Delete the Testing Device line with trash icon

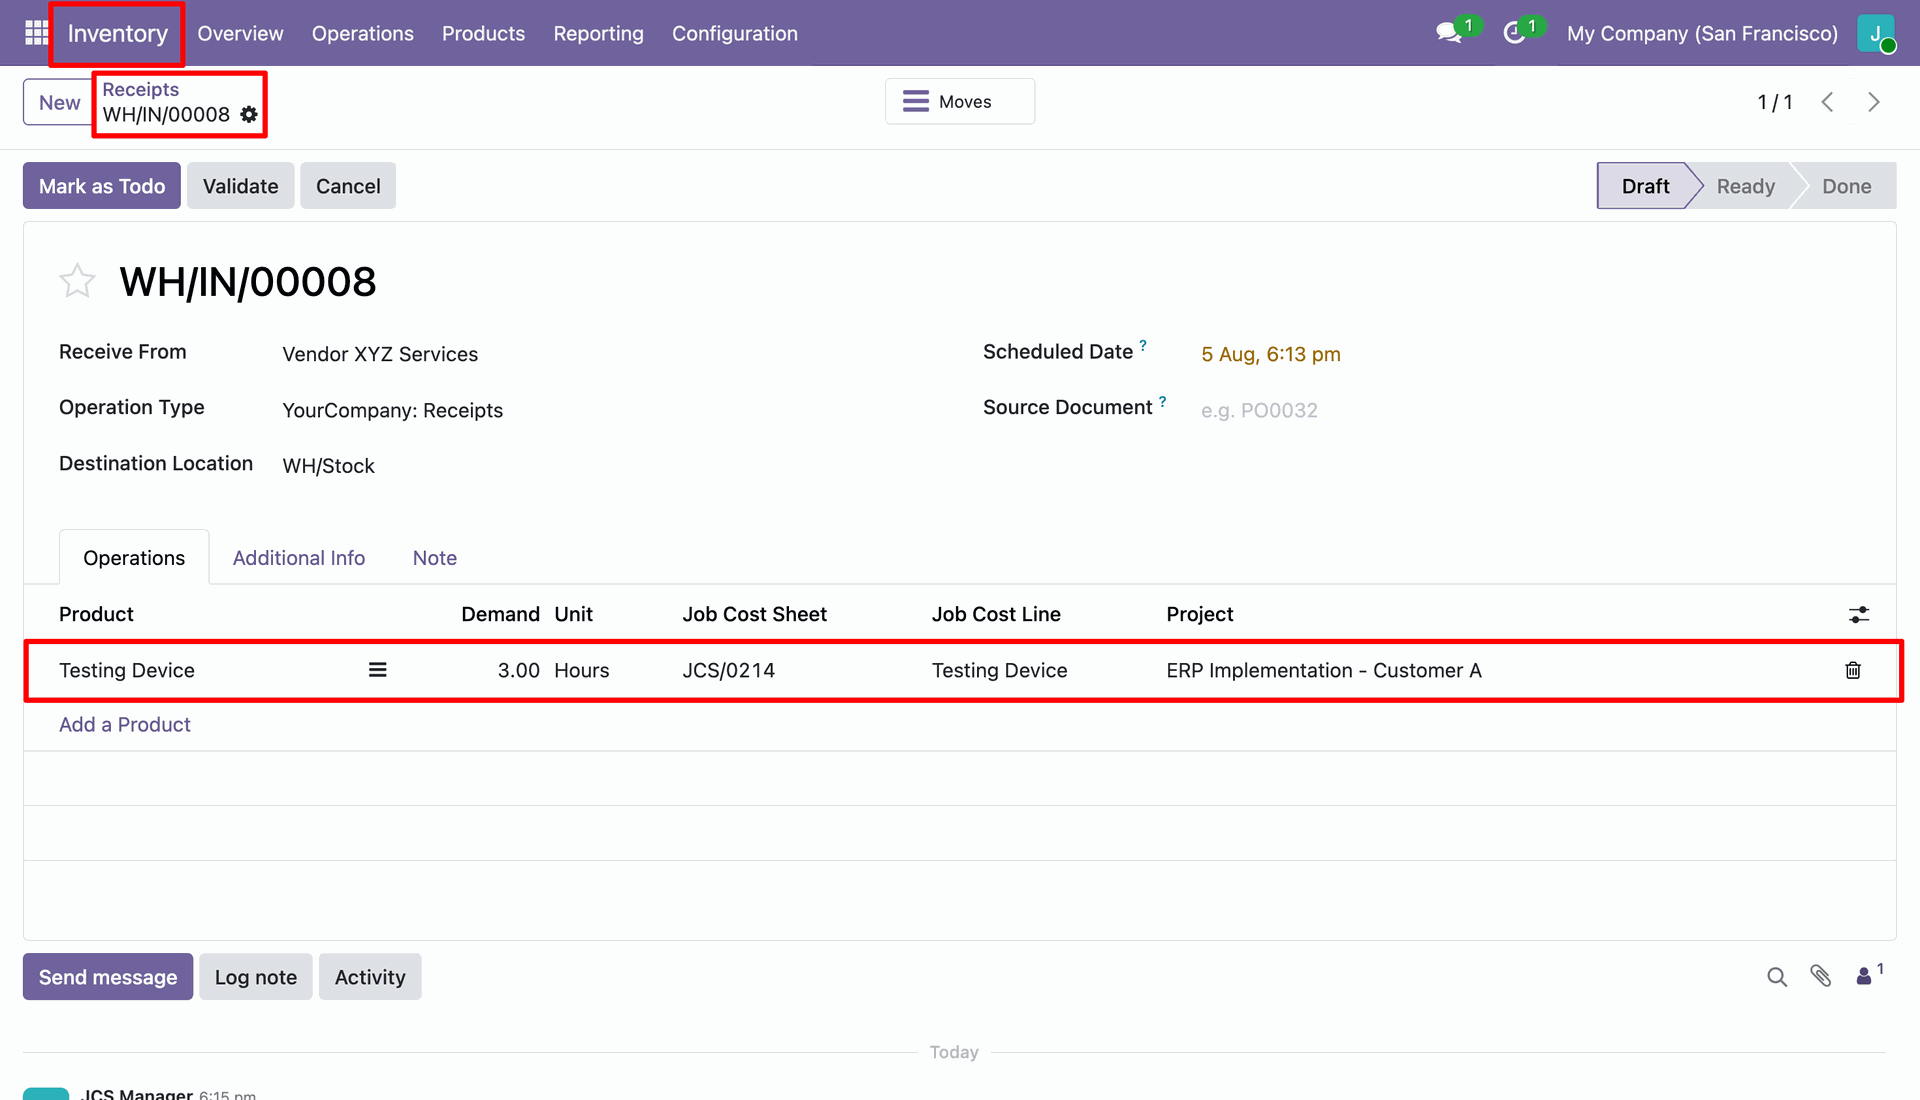point(1853,670)
